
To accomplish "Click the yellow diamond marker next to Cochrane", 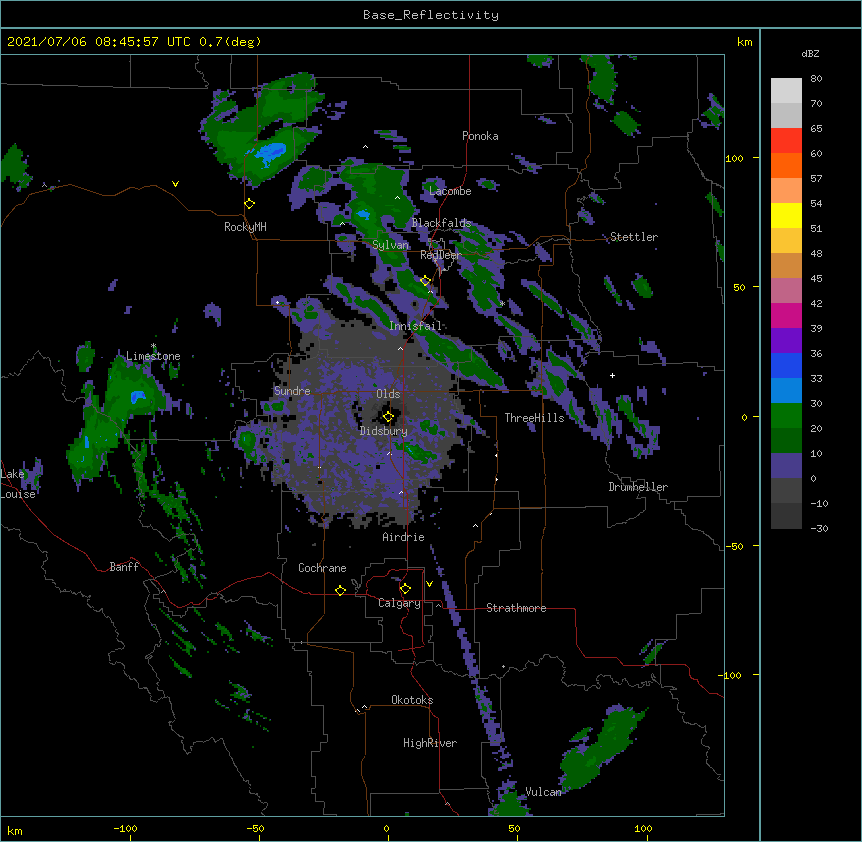I will [340, 590].
